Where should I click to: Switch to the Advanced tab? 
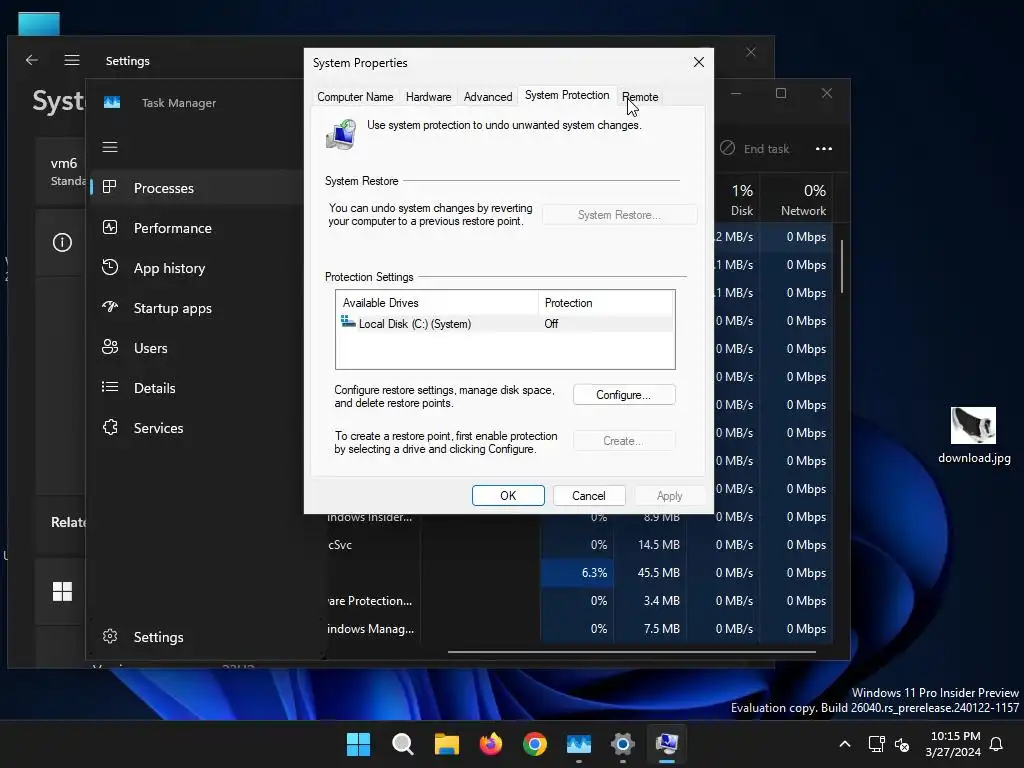488,97
